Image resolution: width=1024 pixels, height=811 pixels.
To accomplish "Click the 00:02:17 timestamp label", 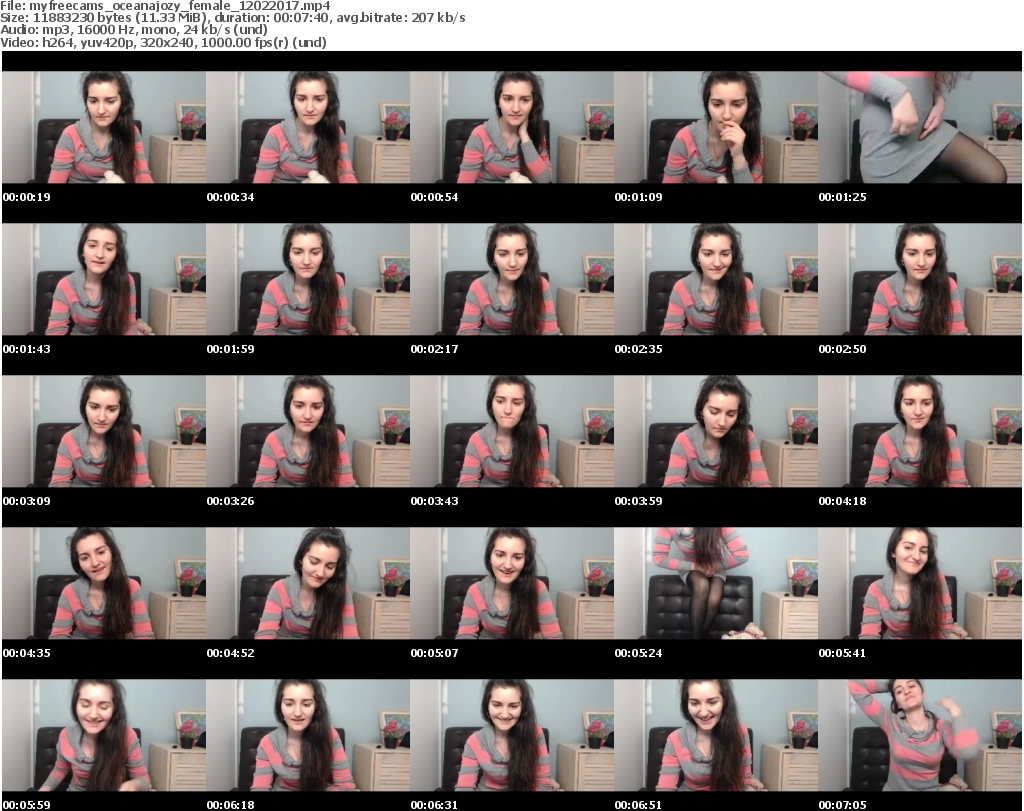I will (x=434, y=349).
